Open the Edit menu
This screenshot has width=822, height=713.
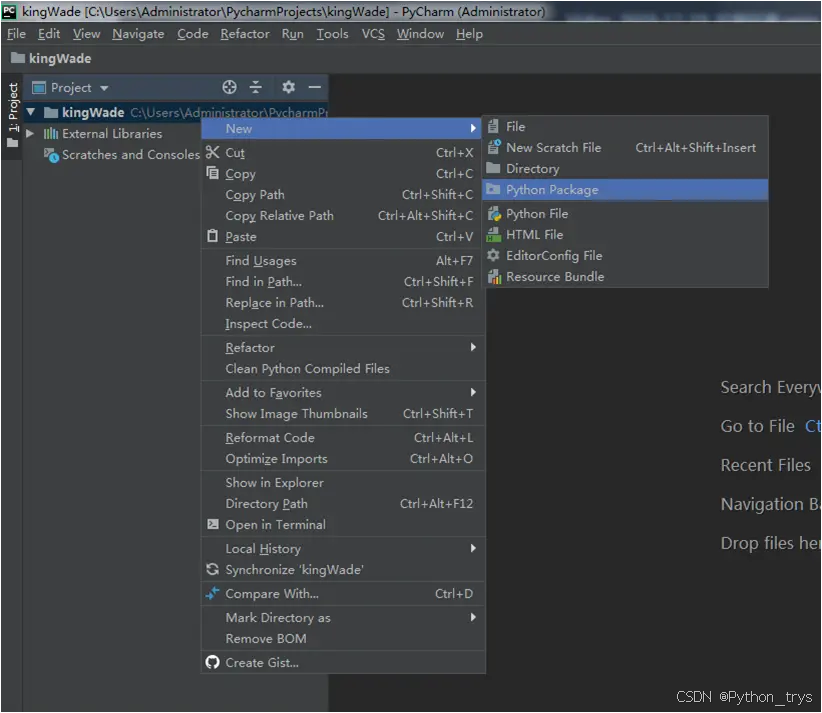(49, 34)
